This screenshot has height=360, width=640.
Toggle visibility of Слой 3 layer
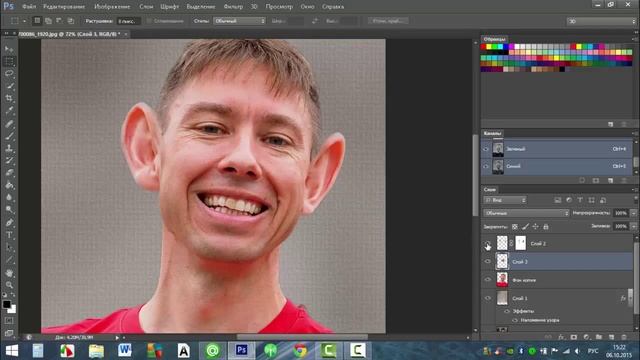pyautogui.click(x=488, y=262)
